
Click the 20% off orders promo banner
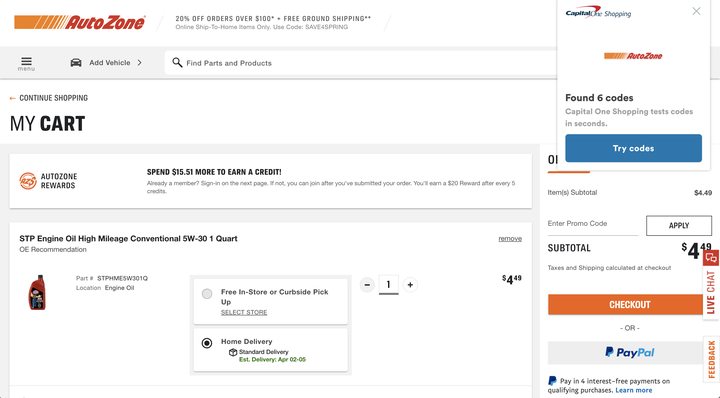click(273, 22)
